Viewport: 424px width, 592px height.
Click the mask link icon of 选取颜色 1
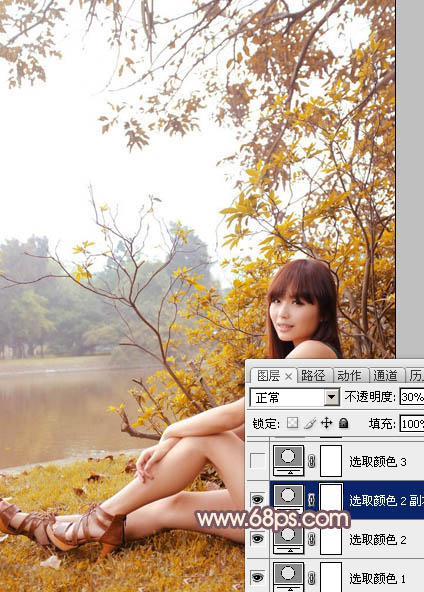tap(312, 578)
